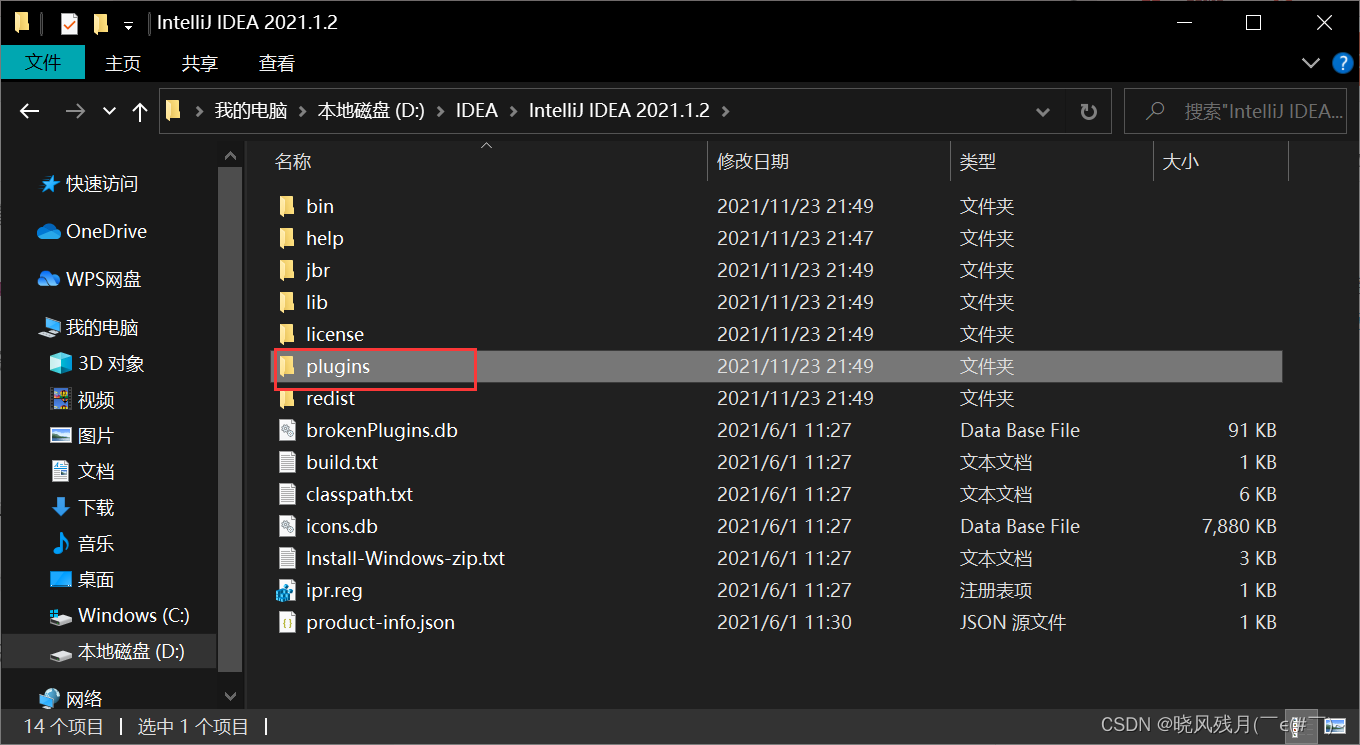This screenshot has height=745, width=1360.
Task: Click the New folder quick access icon
Action: click(100, 22)
